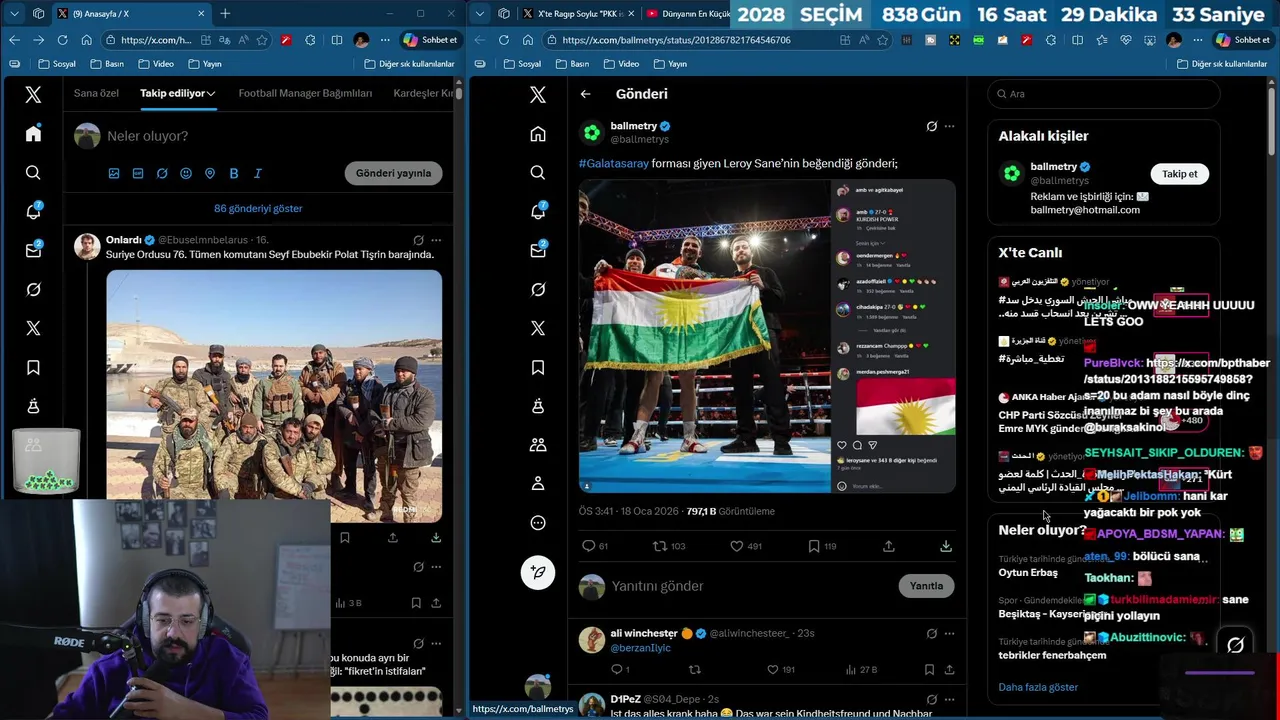Viewport: 1280px width, 720px height.
Task: Click Gönderi yayınla button
Action: pyautogui.click(x=393, y=173)
